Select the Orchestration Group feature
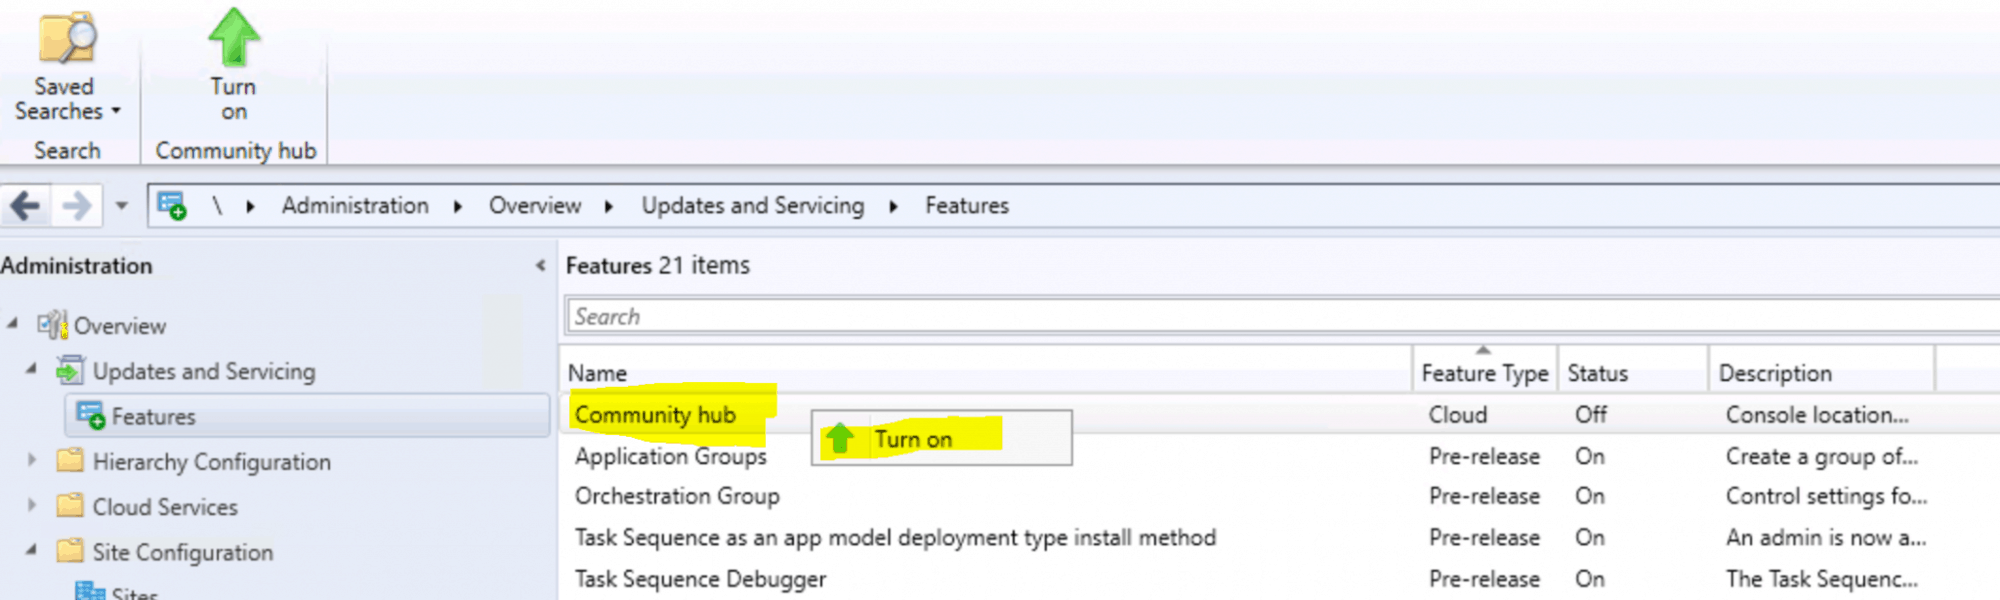 pyautogui.click(x=677, y=496)
